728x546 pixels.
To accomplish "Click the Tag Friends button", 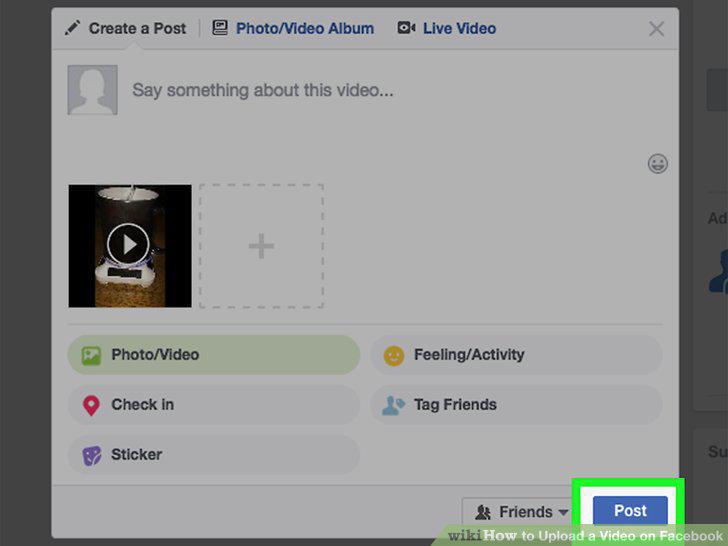I will tap(516, 405).
